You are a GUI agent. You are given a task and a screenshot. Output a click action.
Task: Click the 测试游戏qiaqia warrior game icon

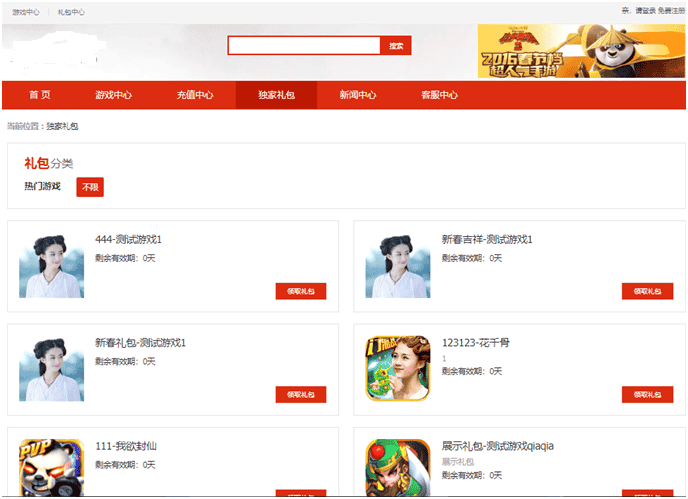(398, 468)
